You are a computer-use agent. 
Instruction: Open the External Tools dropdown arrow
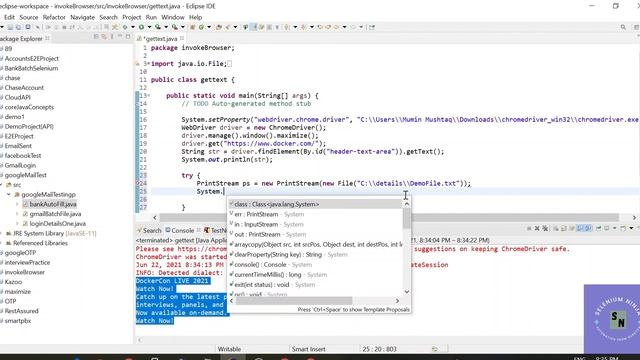[182, 27]
